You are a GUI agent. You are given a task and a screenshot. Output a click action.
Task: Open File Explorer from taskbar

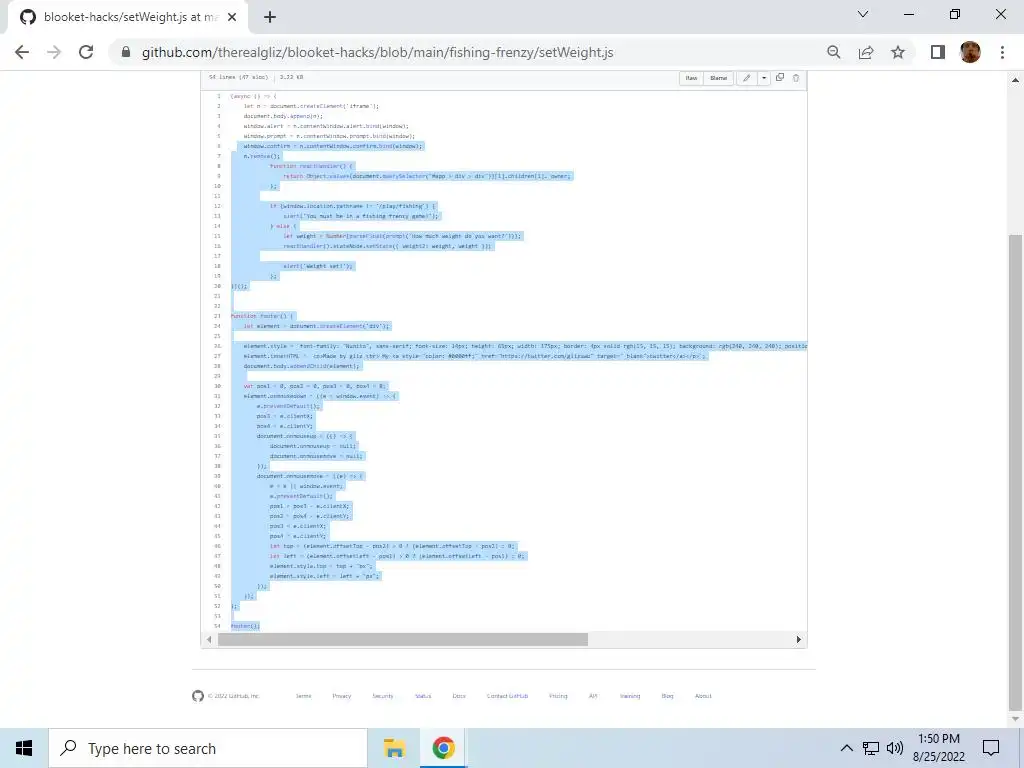(x=394, y=748)
